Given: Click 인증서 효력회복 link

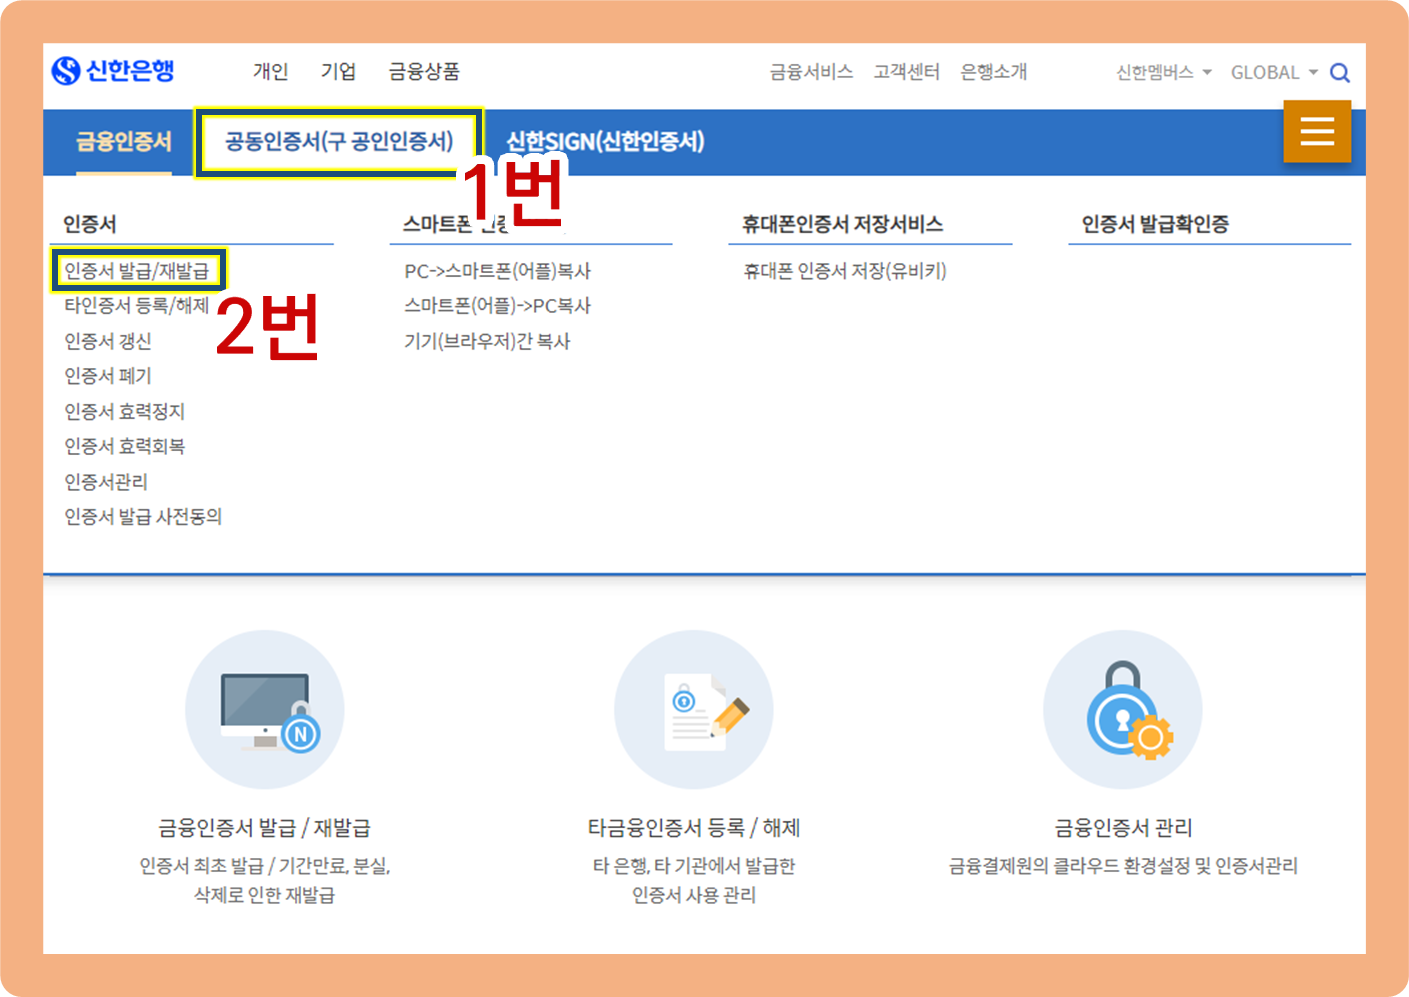Looking at the screenshot, I should (125, 446).
